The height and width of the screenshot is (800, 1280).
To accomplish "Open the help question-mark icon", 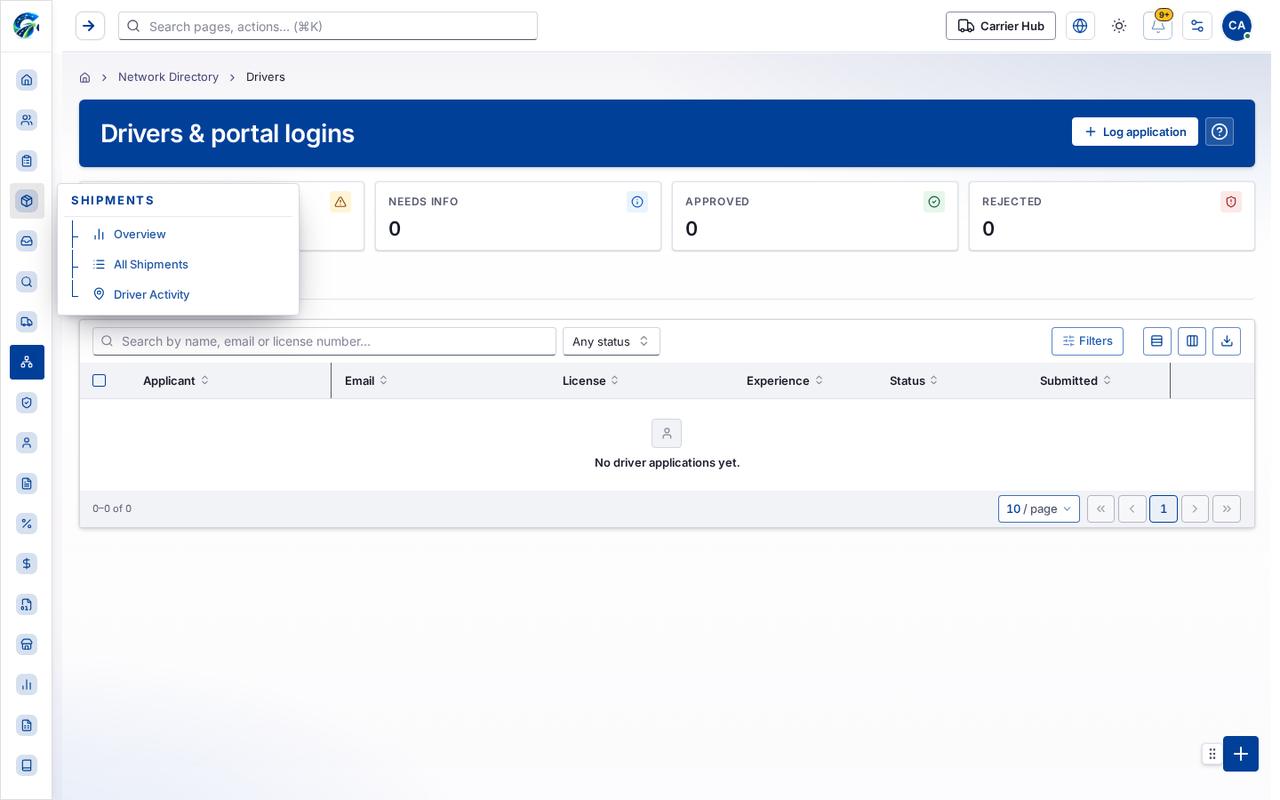I will [1219, 132].
